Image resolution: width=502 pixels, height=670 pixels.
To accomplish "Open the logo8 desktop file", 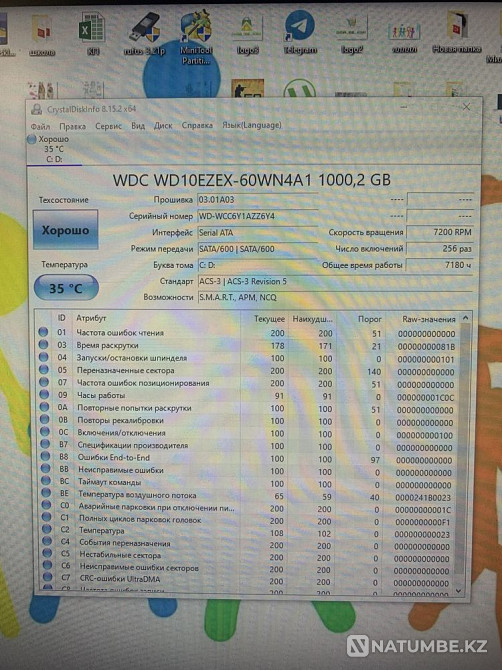I will coord(248,32).
